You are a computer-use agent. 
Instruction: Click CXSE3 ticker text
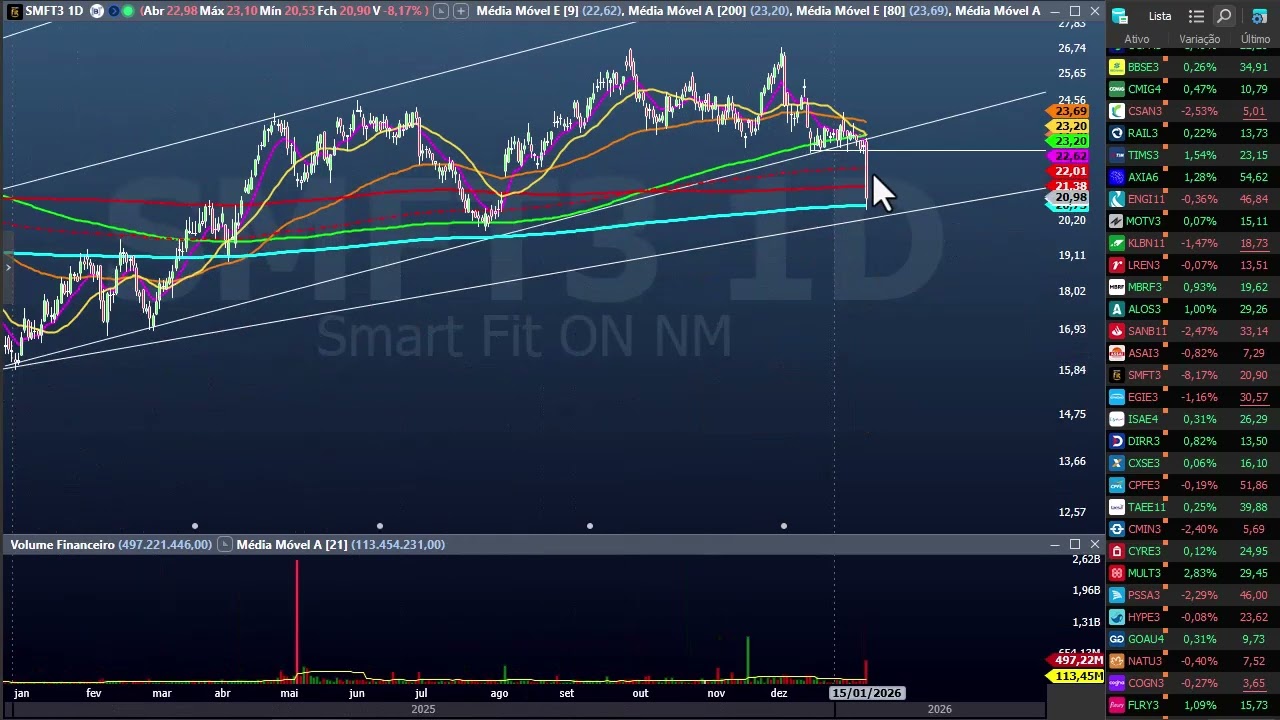click(x=1144, y=463)
